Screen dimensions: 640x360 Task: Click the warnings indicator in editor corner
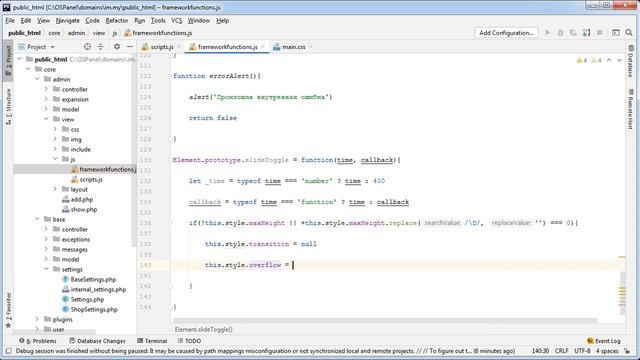(589, 60)
